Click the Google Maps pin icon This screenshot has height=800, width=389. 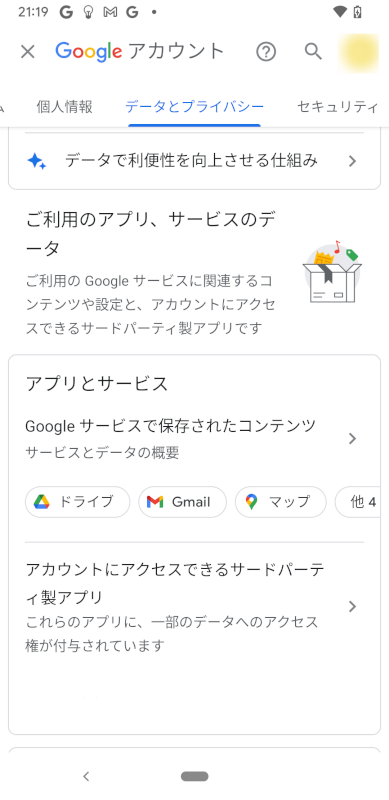tap(251, 502)
